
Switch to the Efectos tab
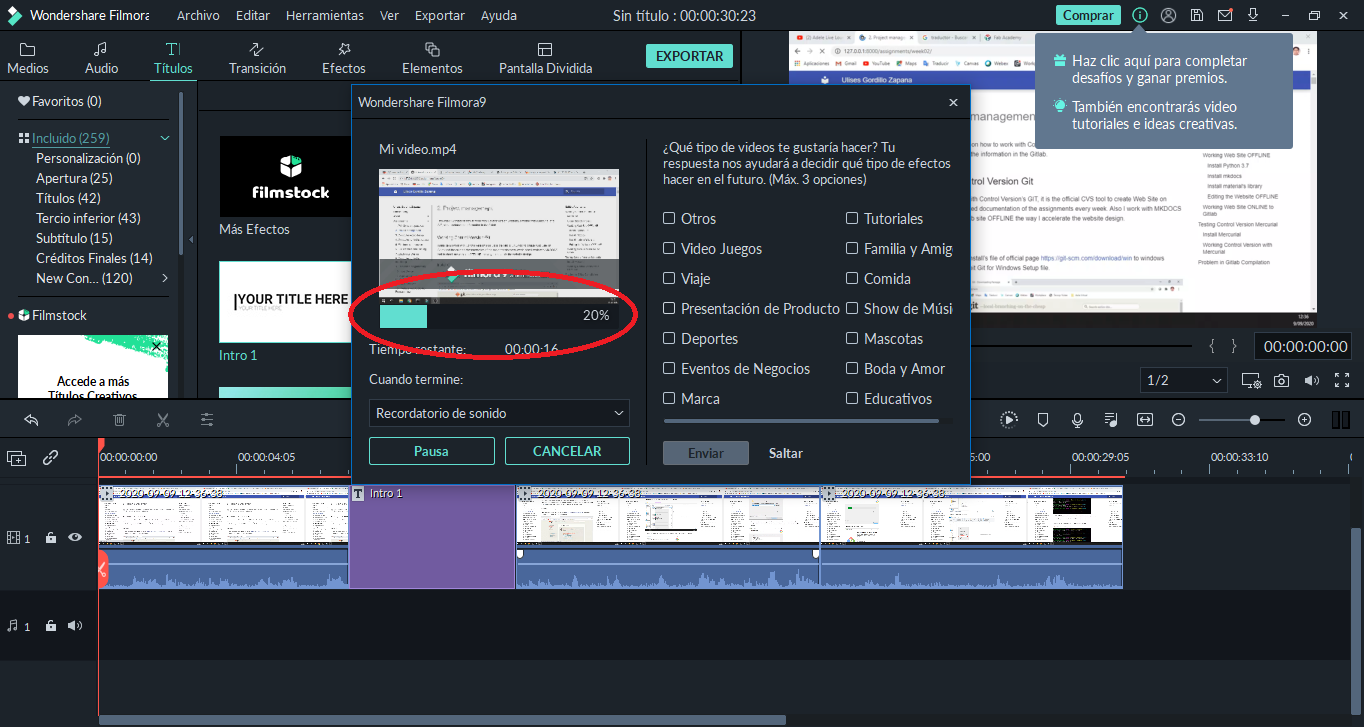pos(343,58)
